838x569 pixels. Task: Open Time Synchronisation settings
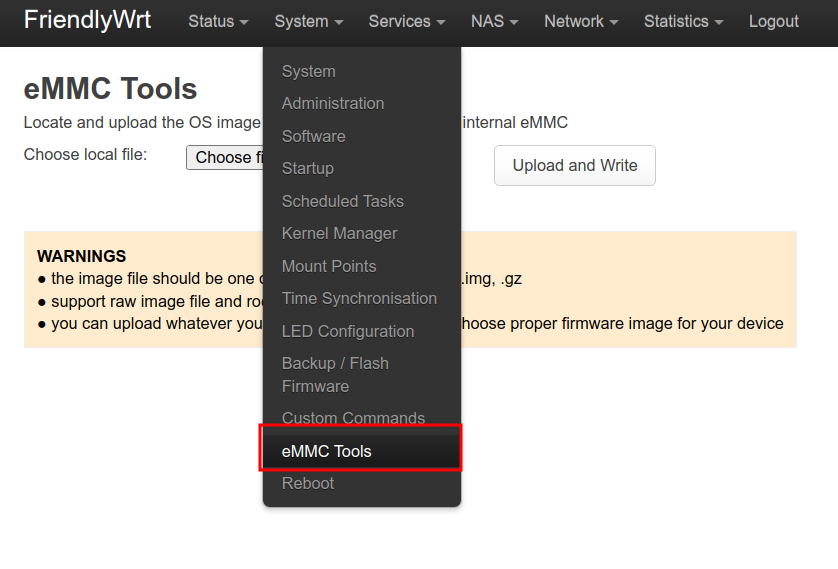point(359,298)
